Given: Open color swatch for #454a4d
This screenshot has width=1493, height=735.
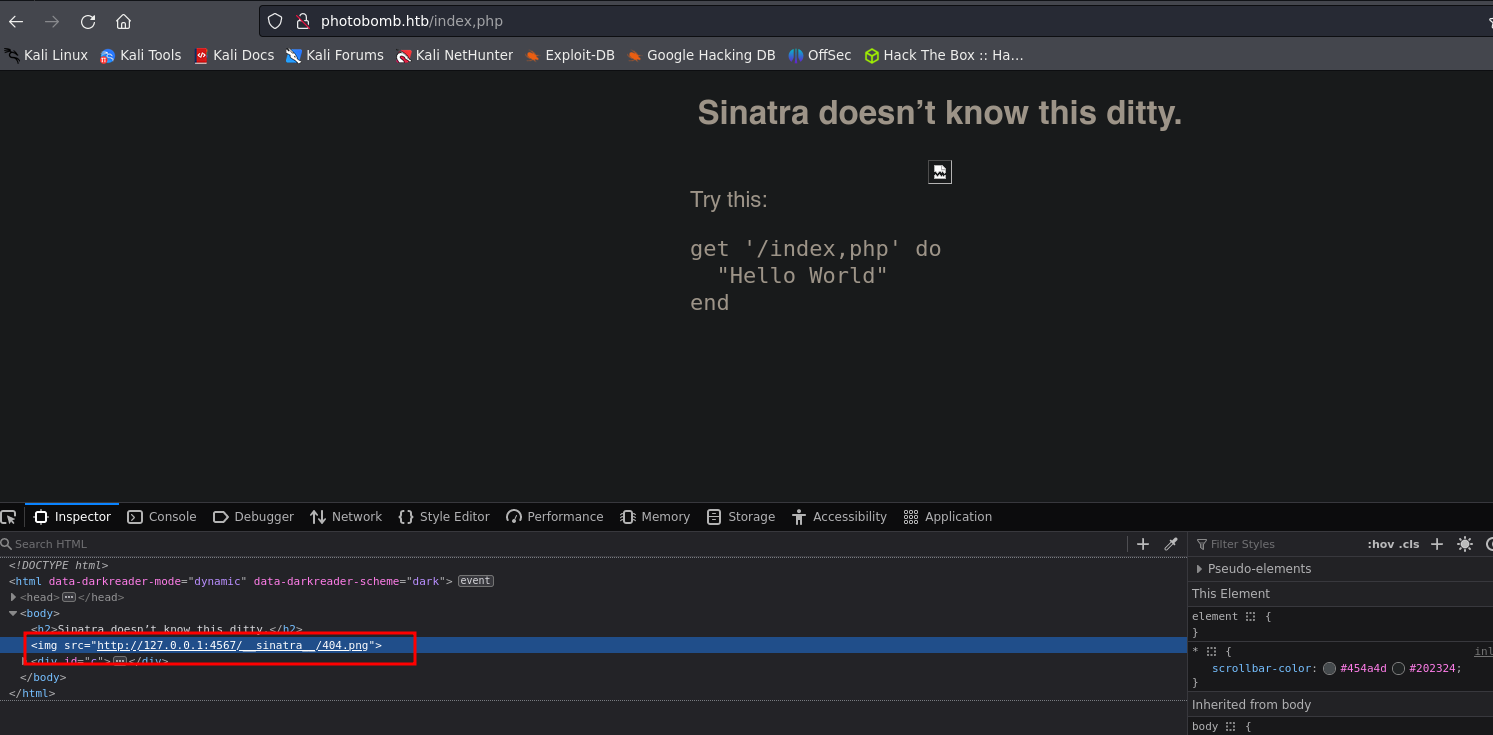Looking at the screenshot, I should coord(1329,668).
